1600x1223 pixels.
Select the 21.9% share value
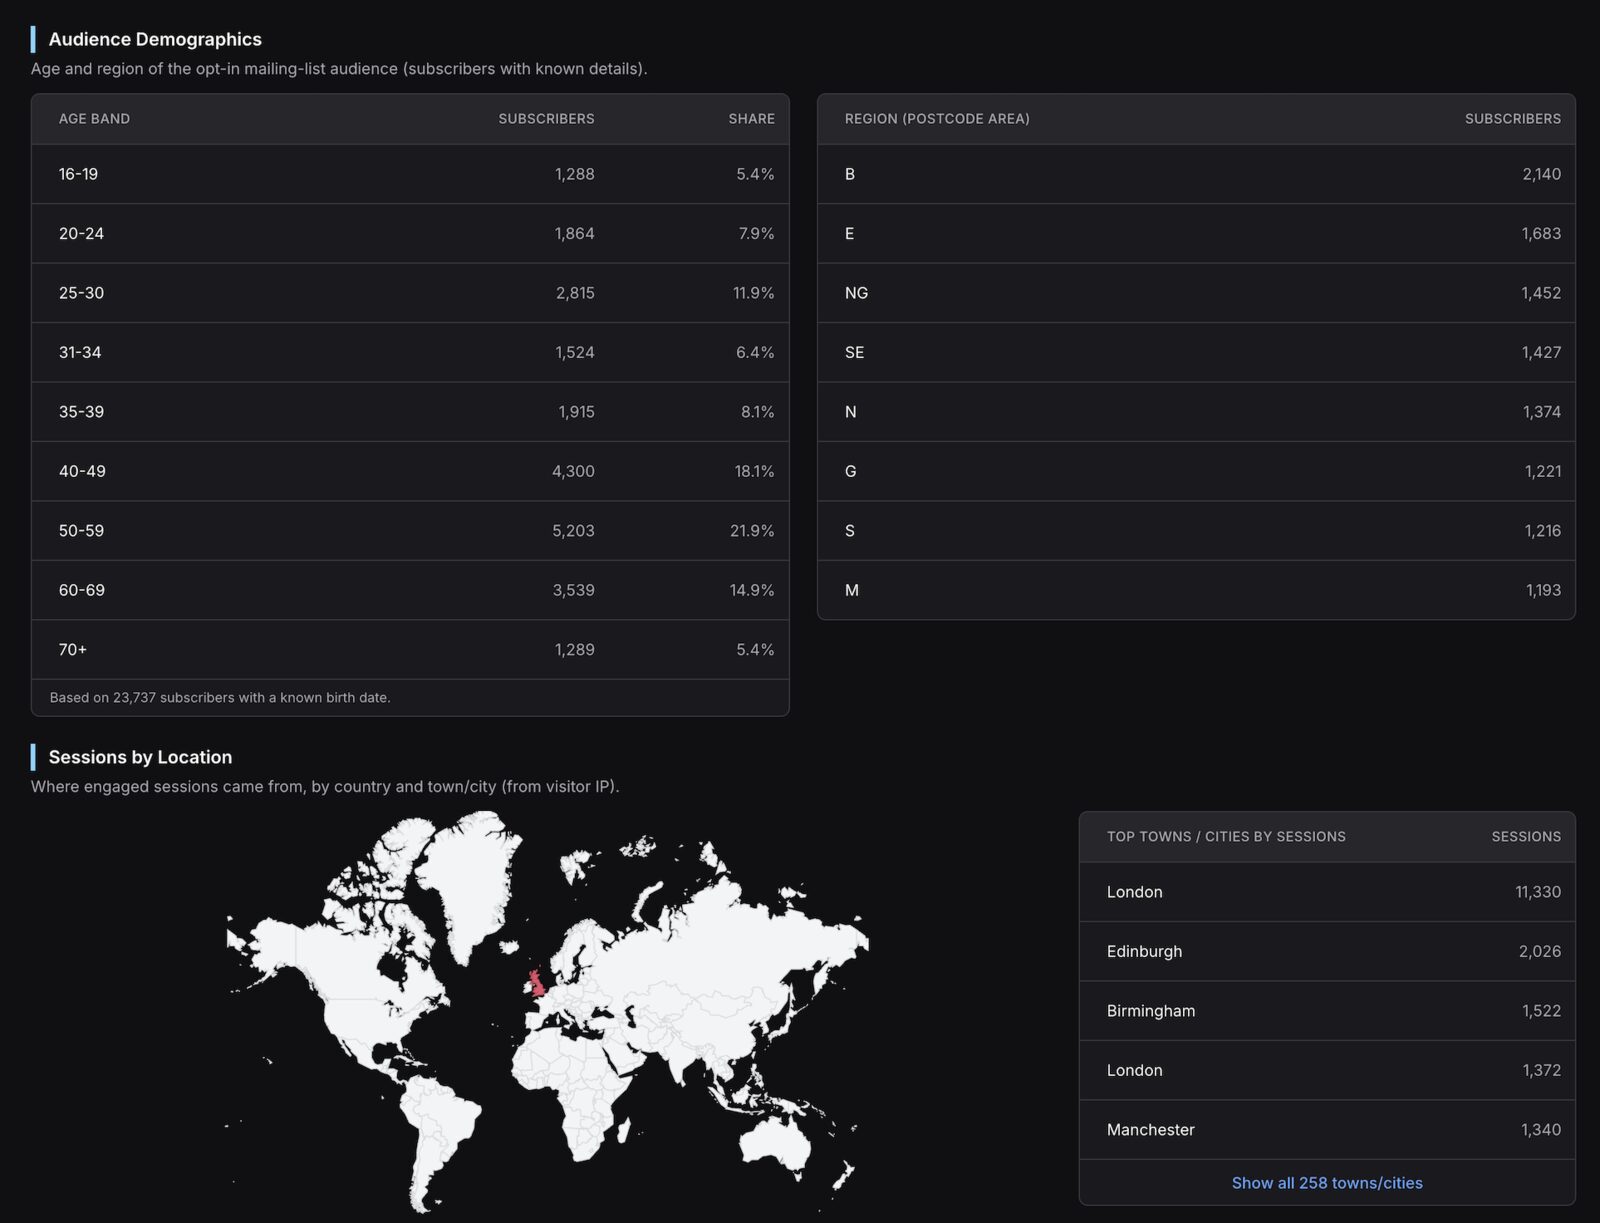752,531
